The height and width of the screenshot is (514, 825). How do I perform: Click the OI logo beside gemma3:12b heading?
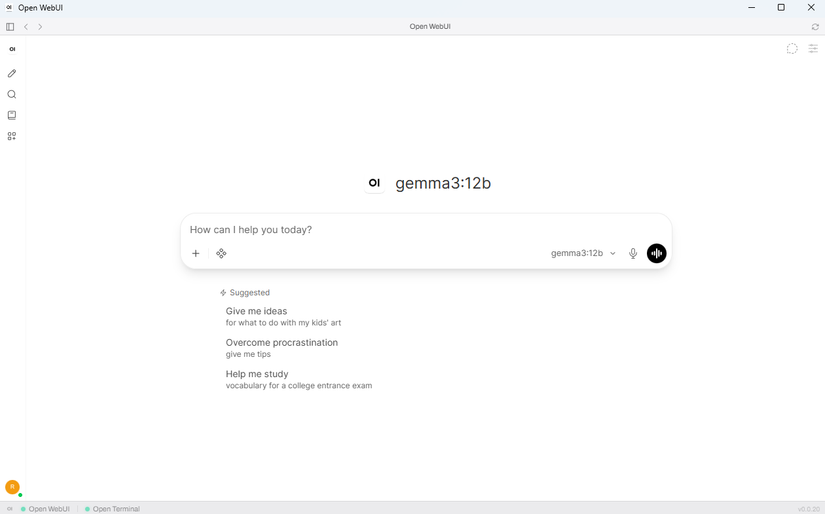point(374,183)
